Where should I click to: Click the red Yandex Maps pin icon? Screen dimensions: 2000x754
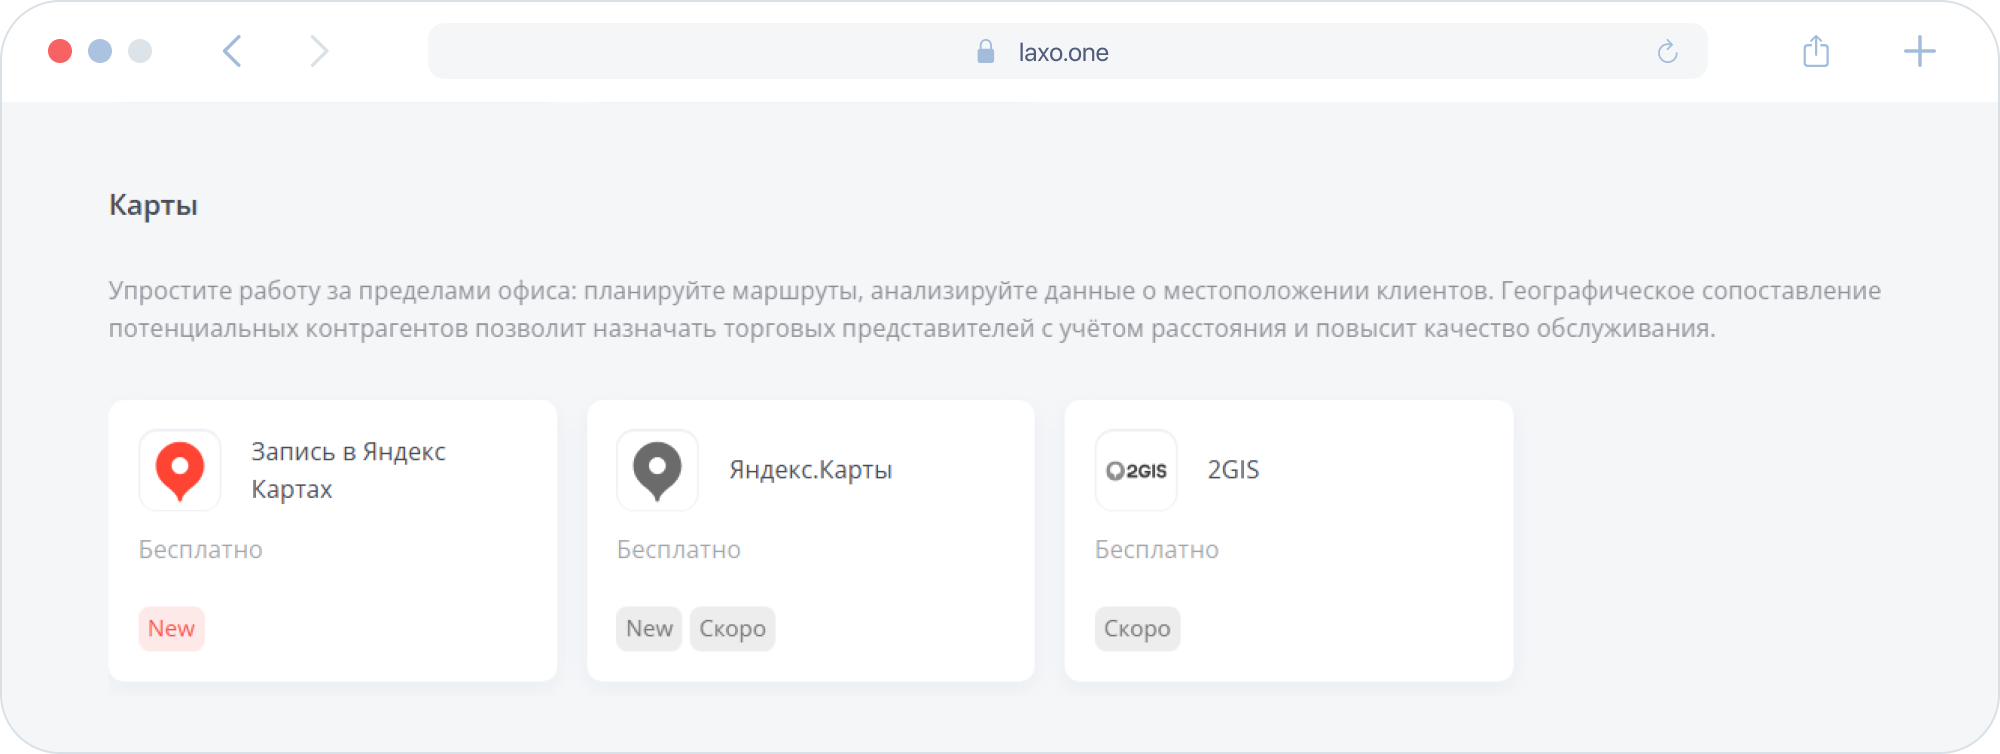(x=180, y=470)
